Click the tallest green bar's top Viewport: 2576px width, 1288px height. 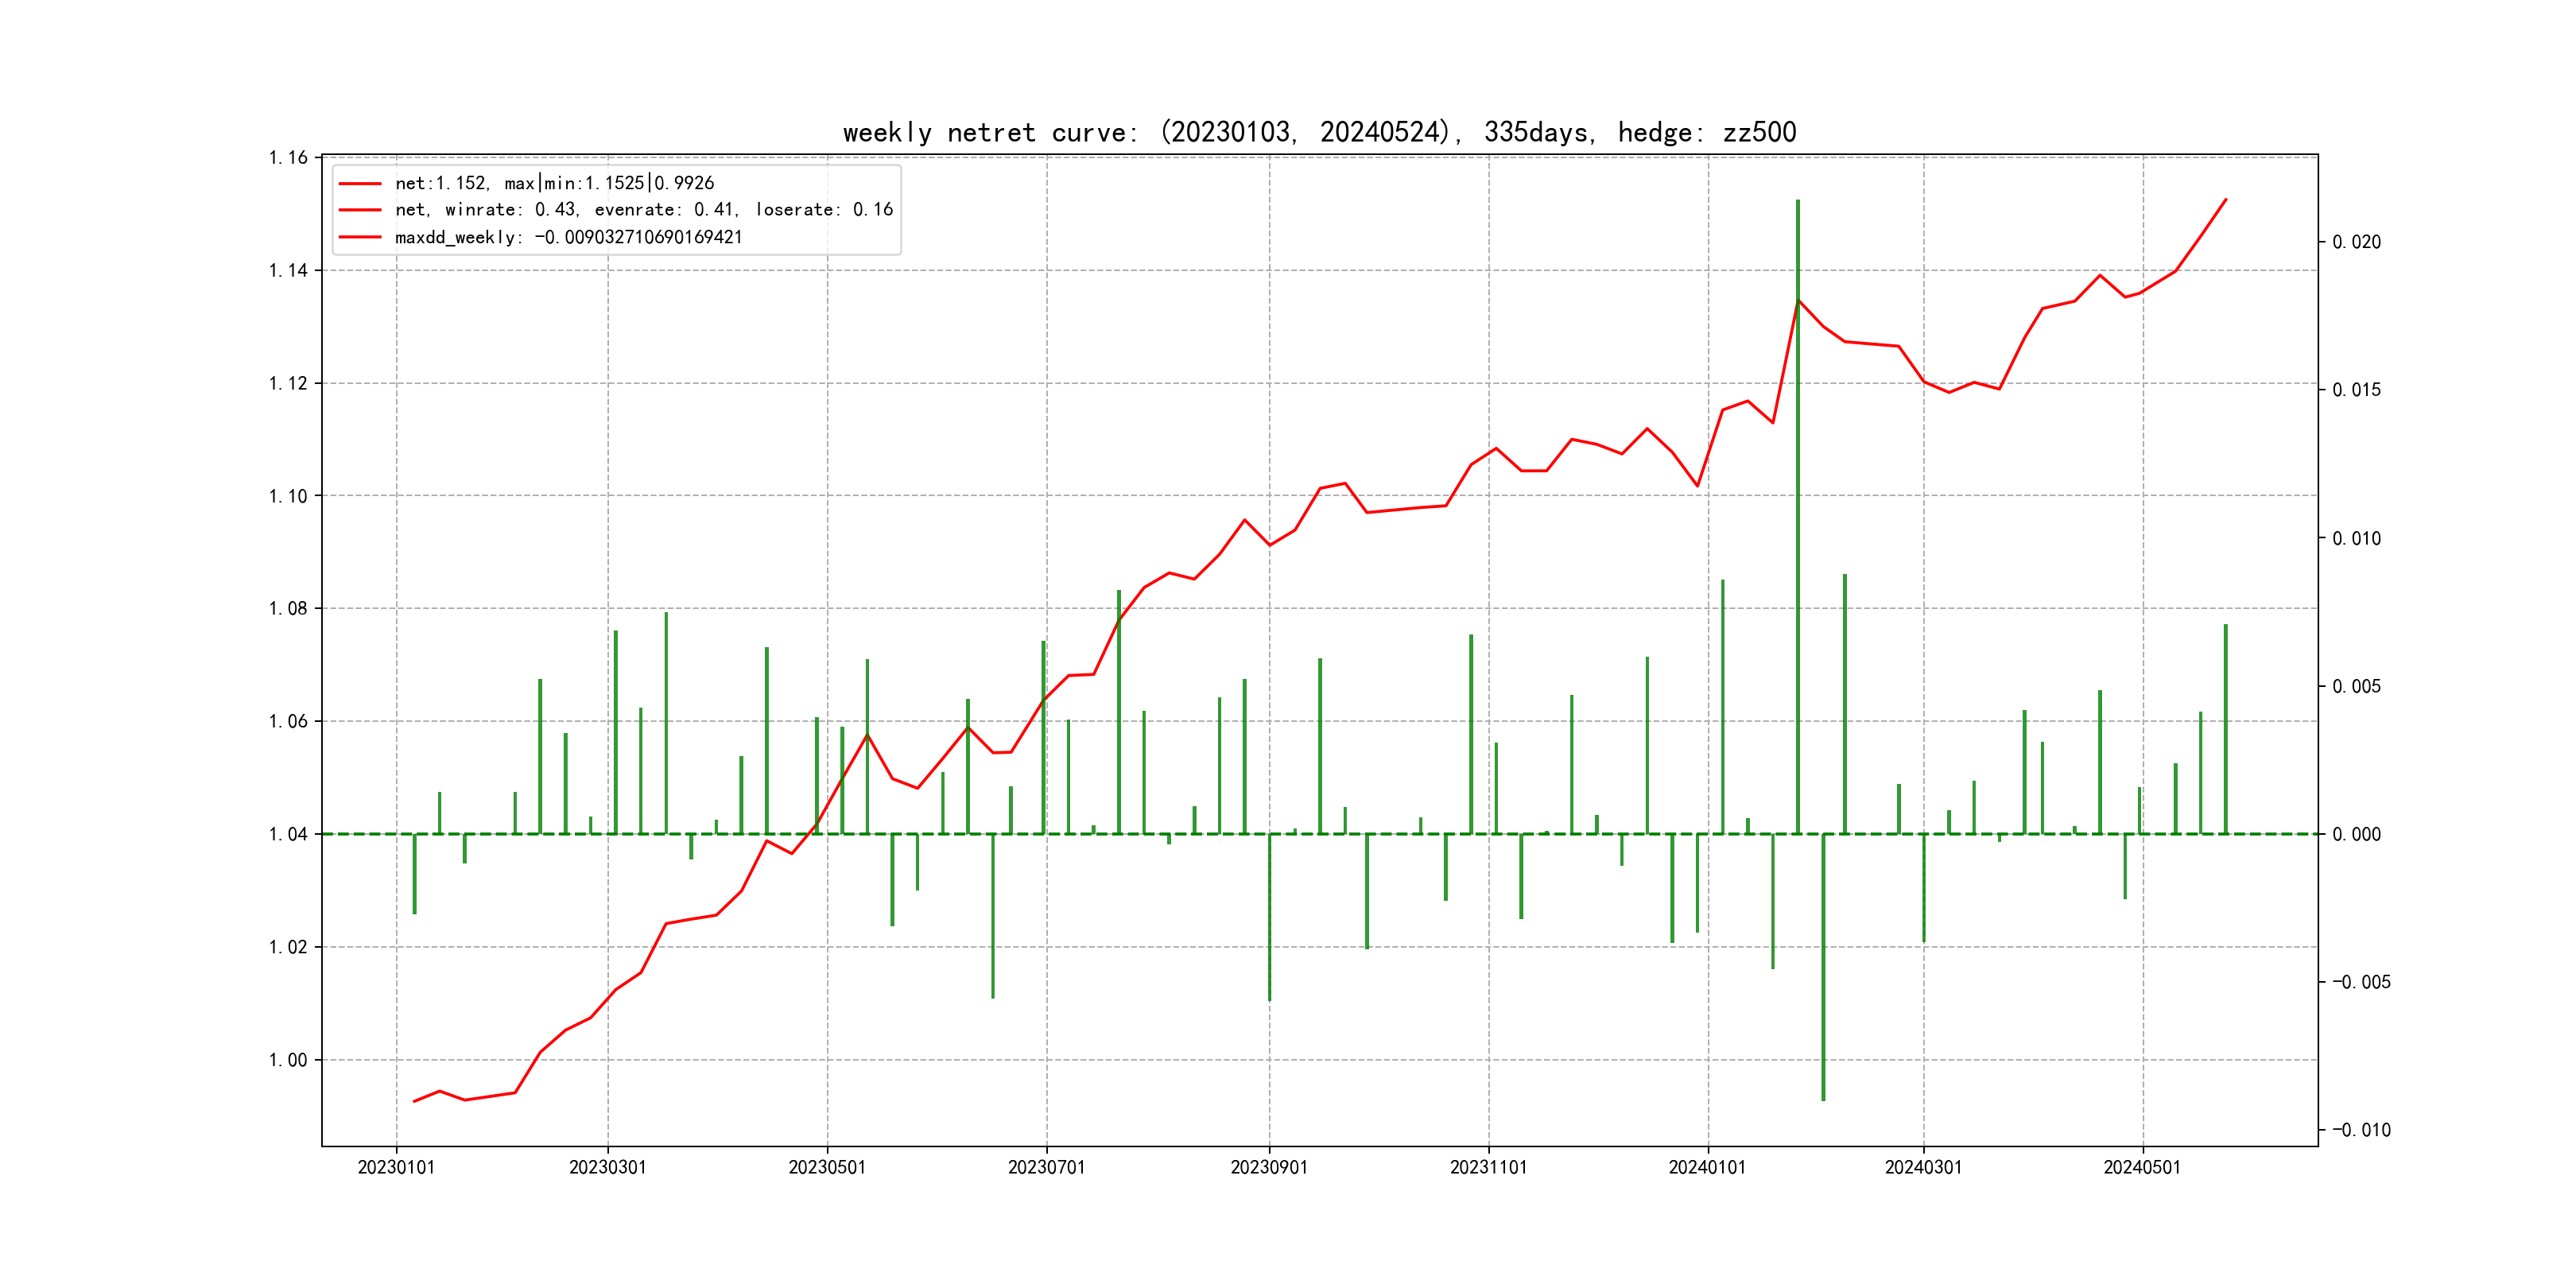pos(1797,202)
